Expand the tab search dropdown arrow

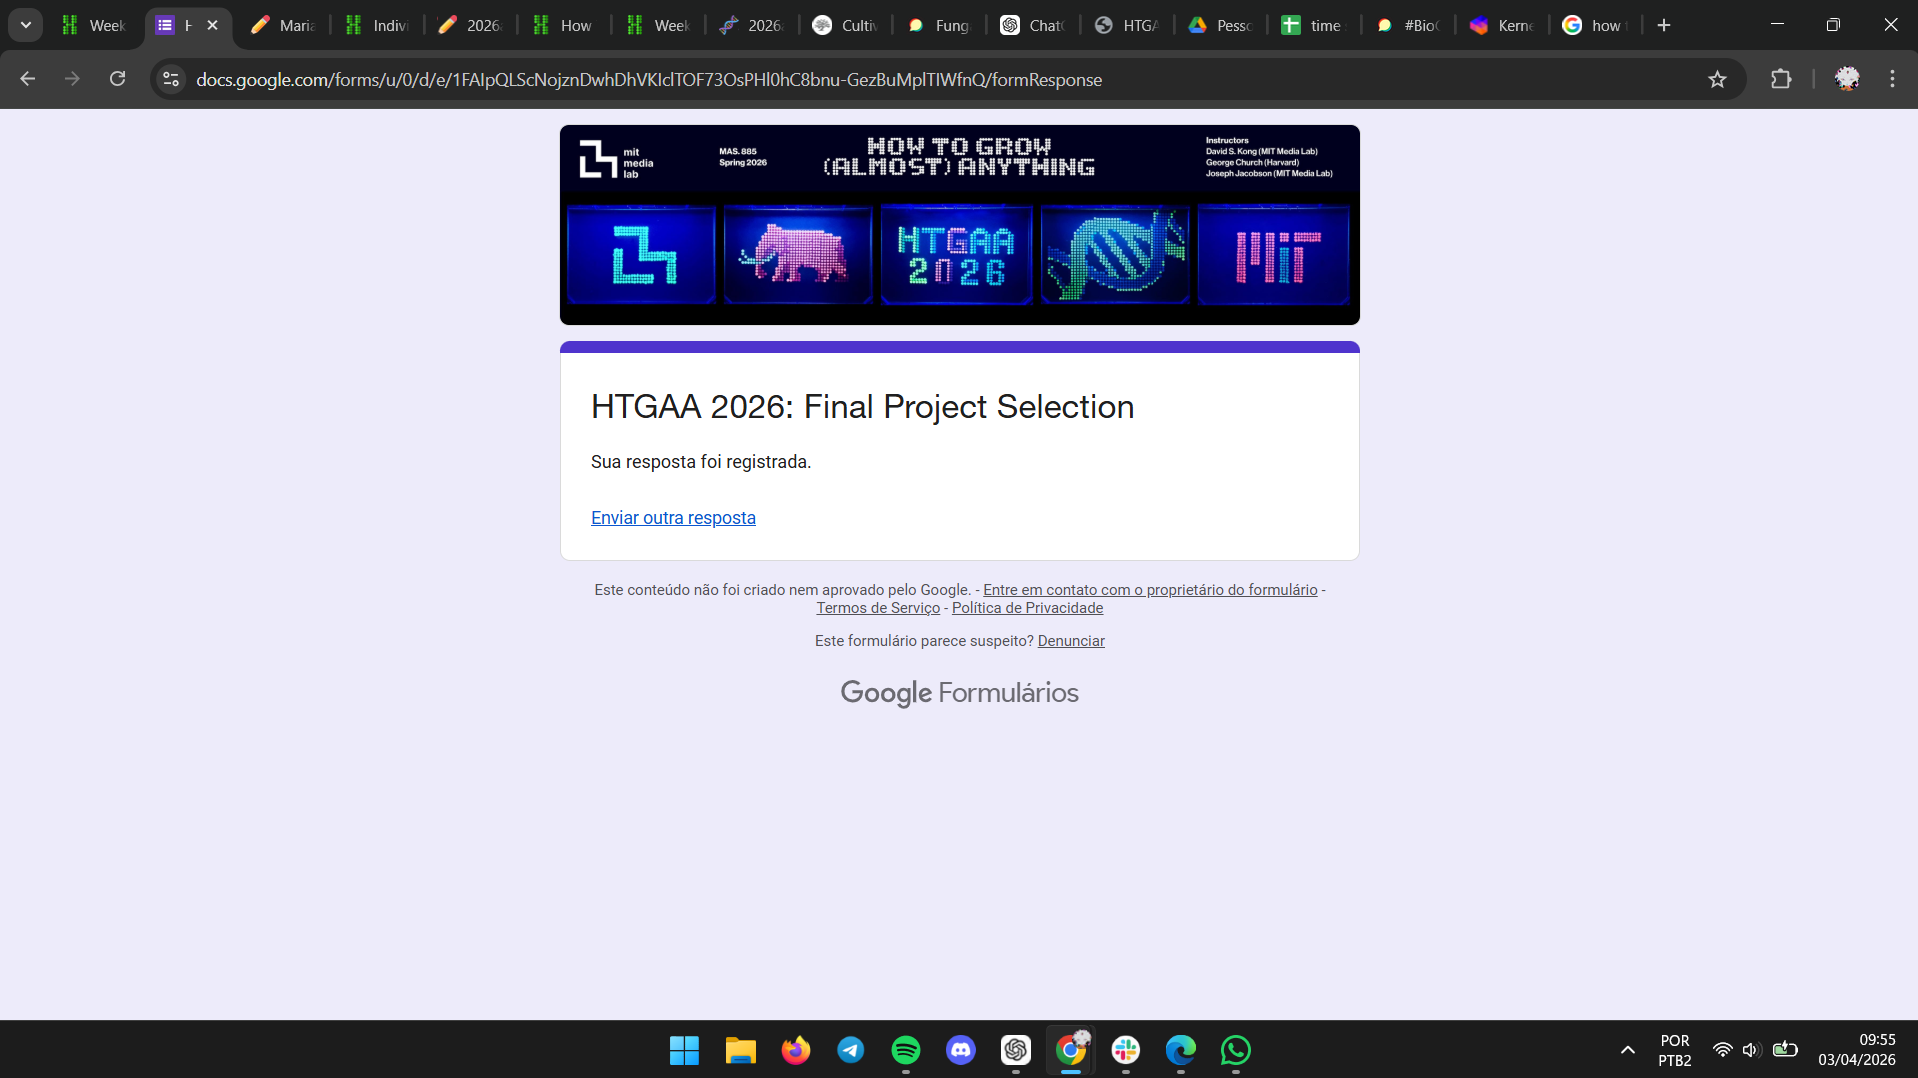coord(26,25)
